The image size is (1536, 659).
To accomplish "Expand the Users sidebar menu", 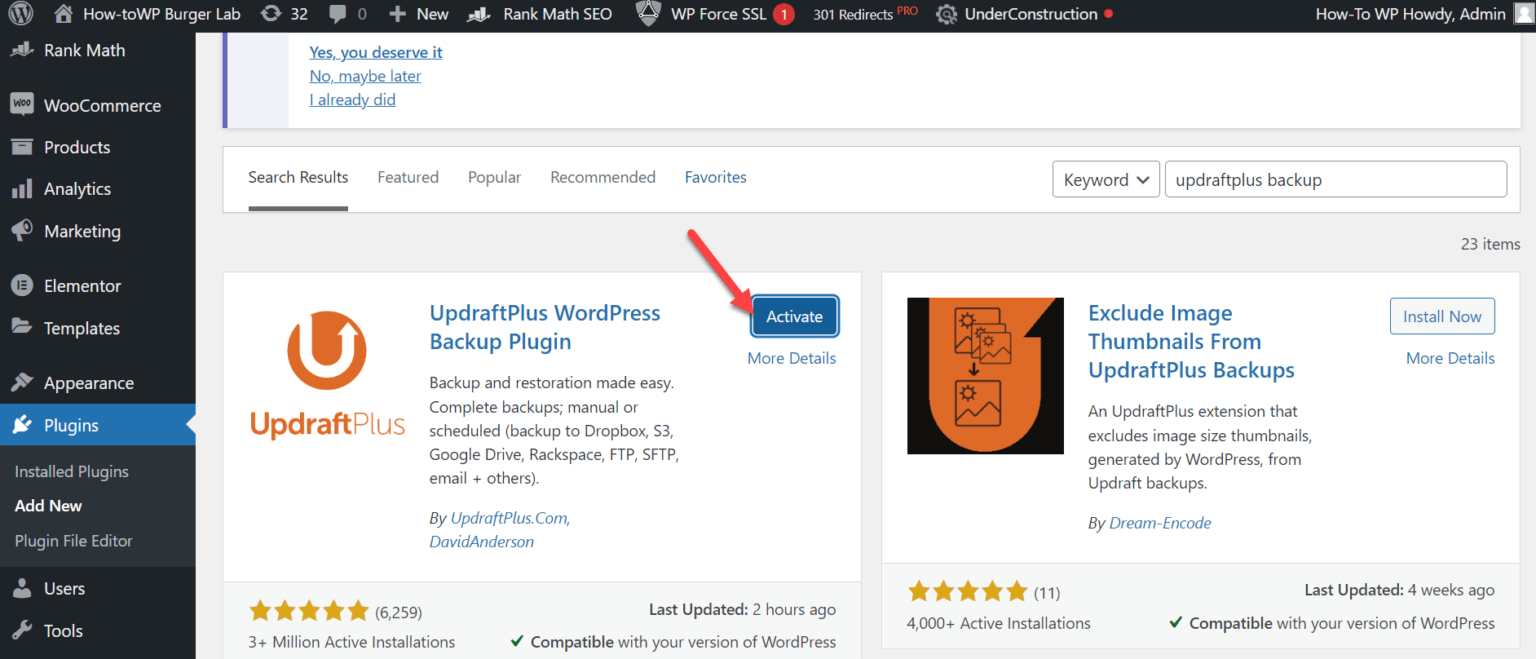I will (62, 588).
